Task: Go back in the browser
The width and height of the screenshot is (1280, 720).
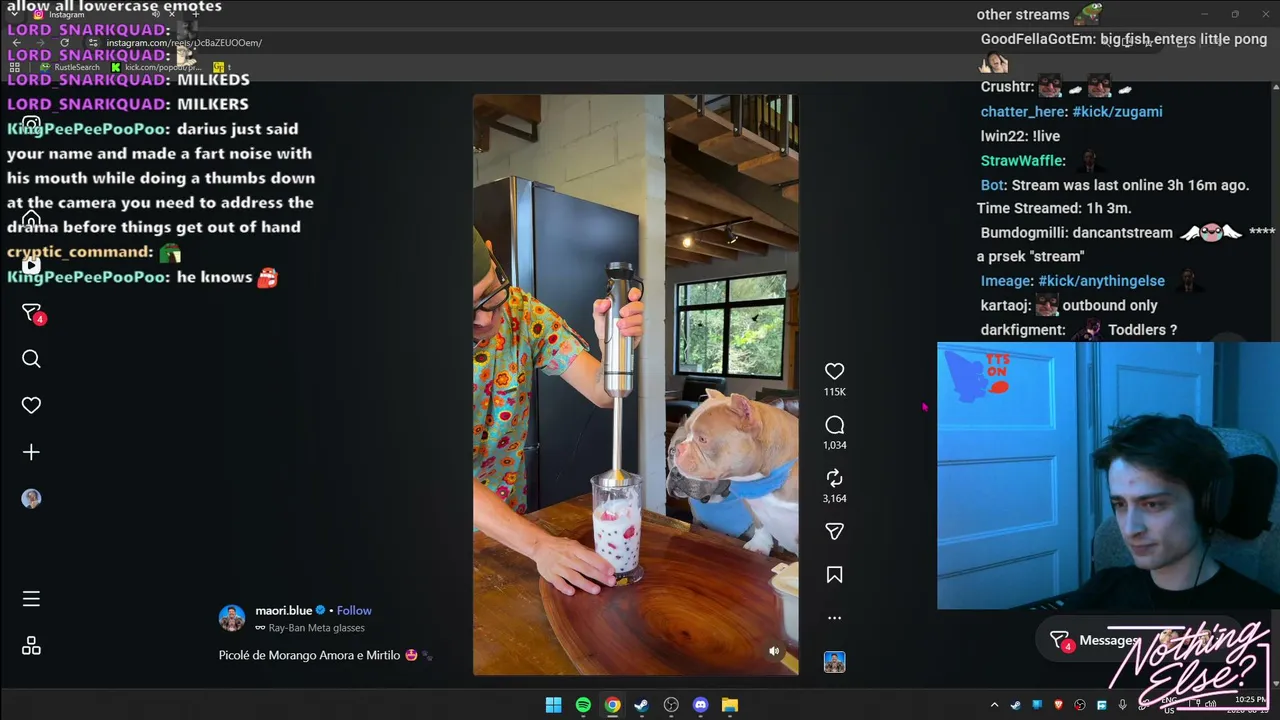Action: [x=16, y=43]
